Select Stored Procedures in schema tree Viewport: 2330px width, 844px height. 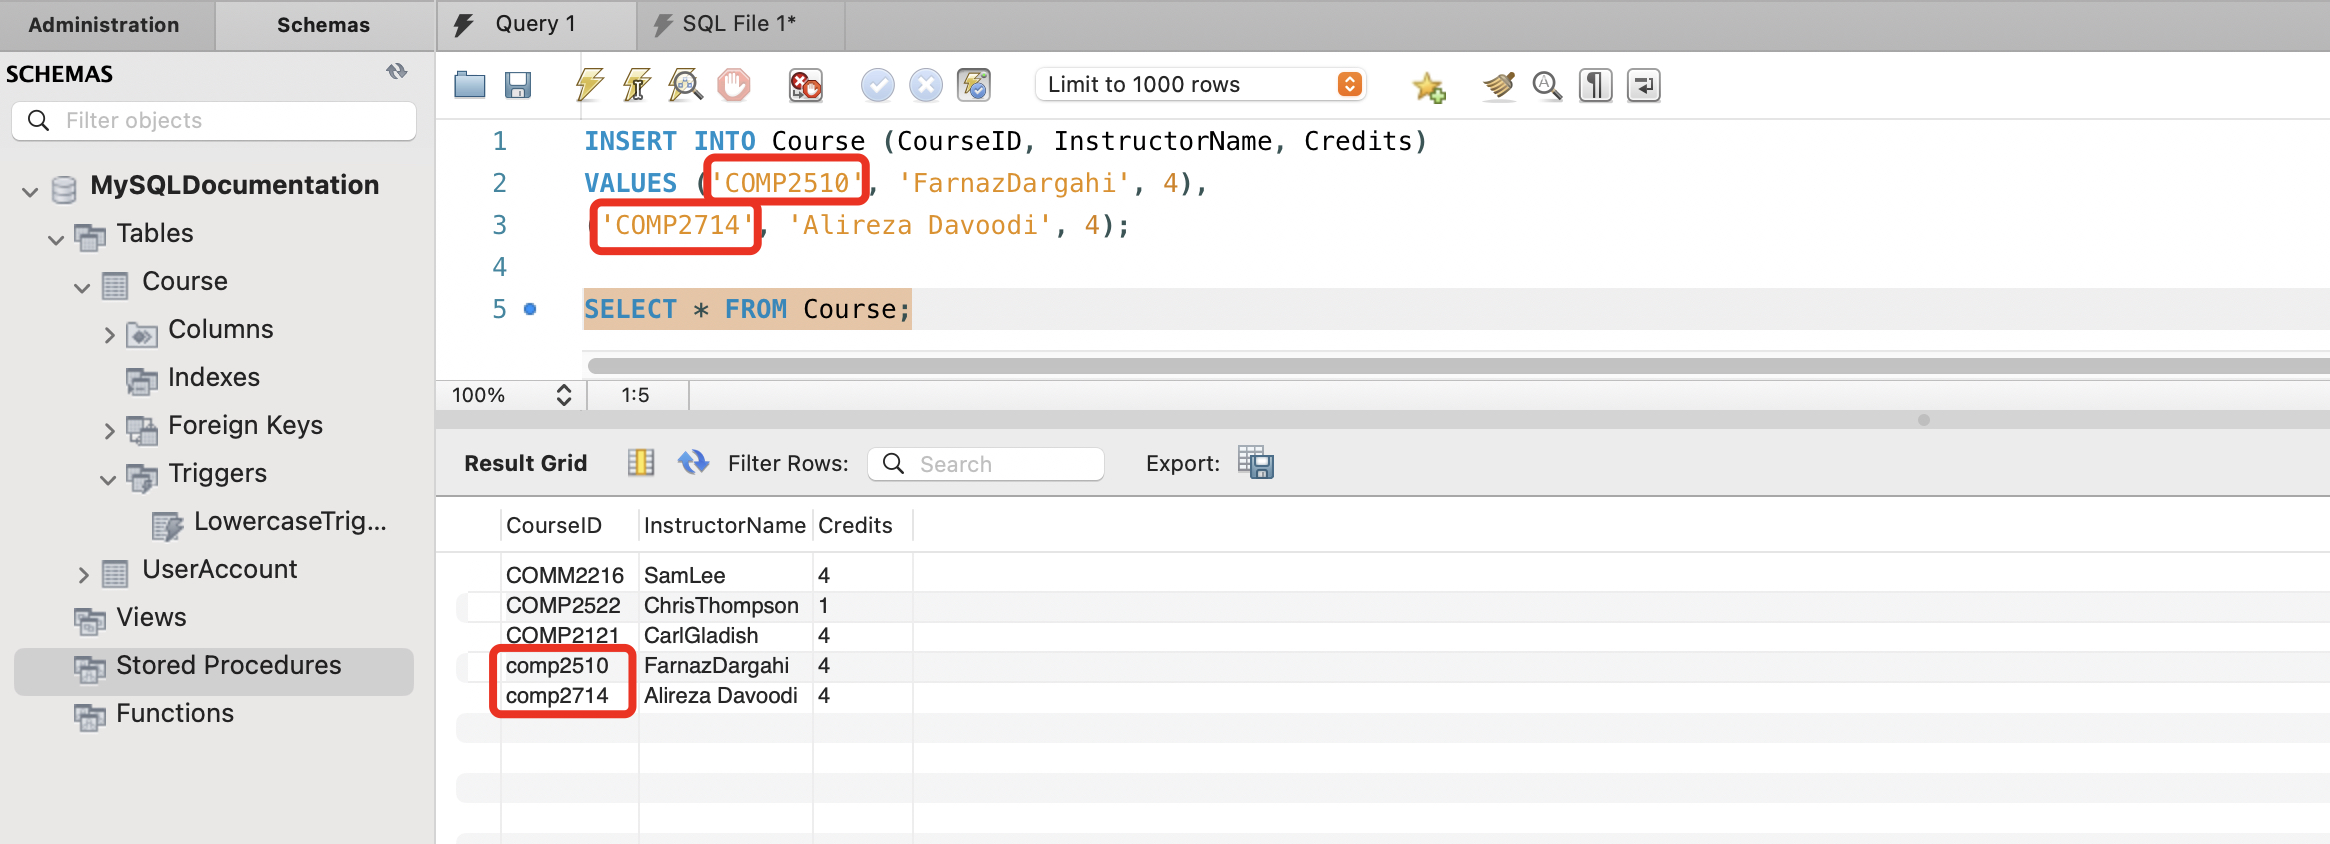[x=228, y=666]
